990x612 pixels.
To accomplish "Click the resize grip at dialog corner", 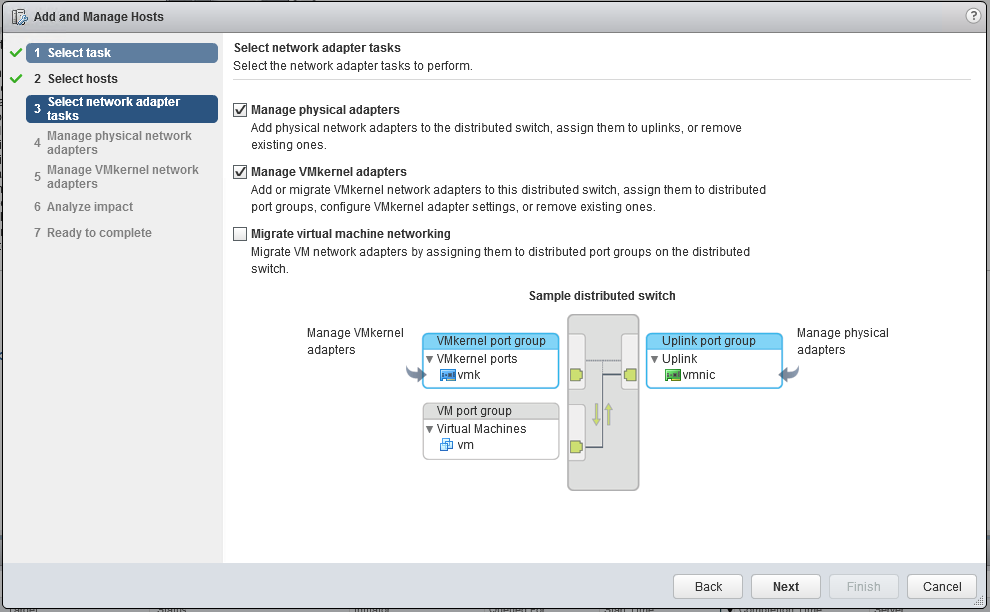I will click(x=979, y=601).
